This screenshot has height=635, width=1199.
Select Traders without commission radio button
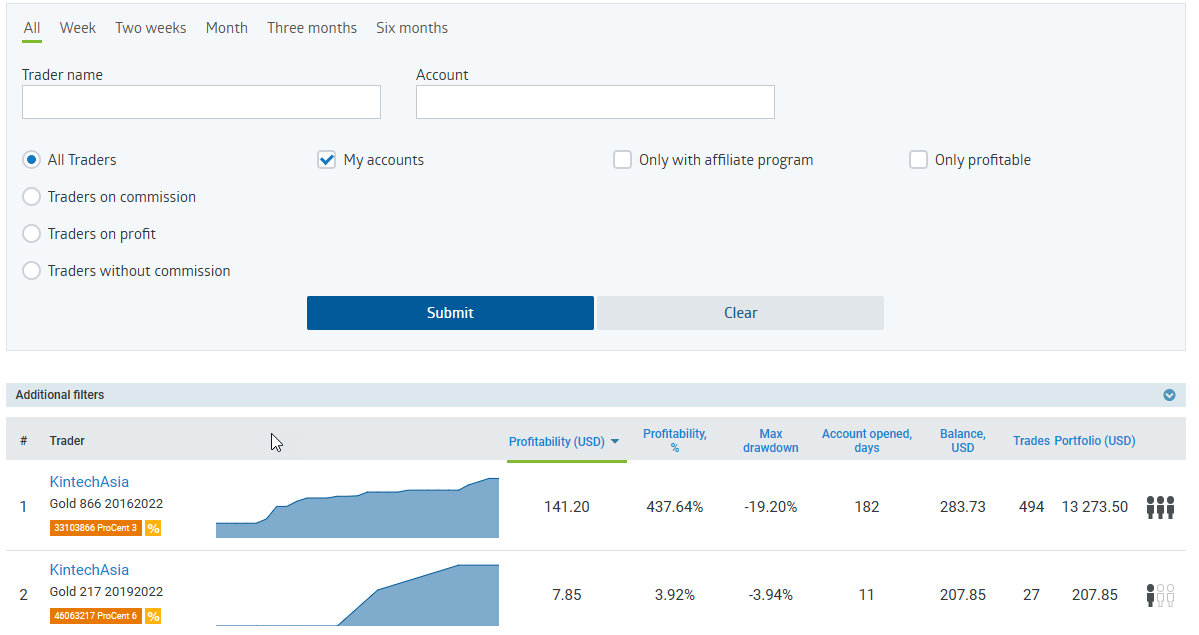pyautogui.click(x=32, y=271)
